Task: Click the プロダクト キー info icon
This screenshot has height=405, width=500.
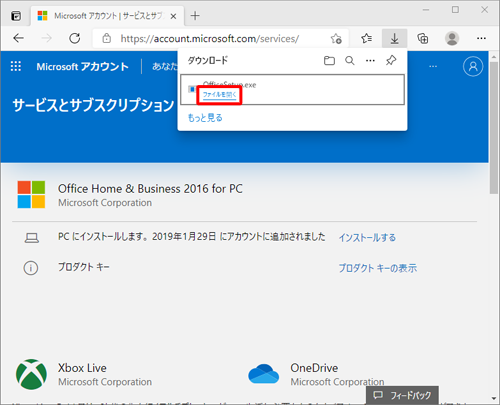Action: pyautogui.click(x=31, y=268)
